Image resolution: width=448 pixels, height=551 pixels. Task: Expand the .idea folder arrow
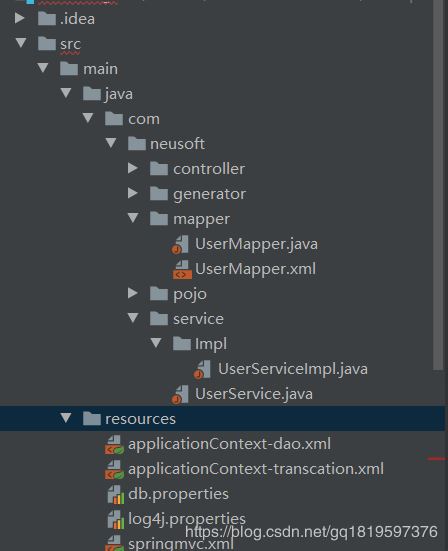coord(19,18)
